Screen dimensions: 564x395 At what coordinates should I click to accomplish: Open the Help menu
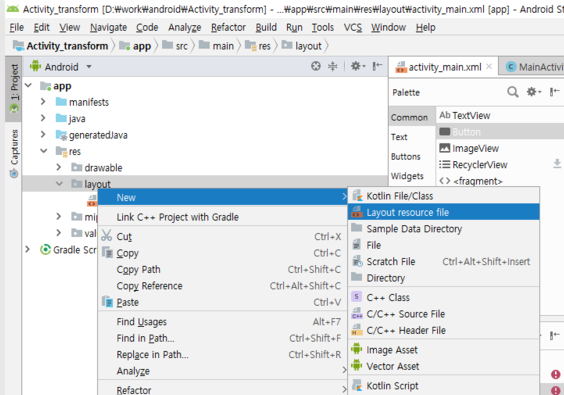coord(426,27)
